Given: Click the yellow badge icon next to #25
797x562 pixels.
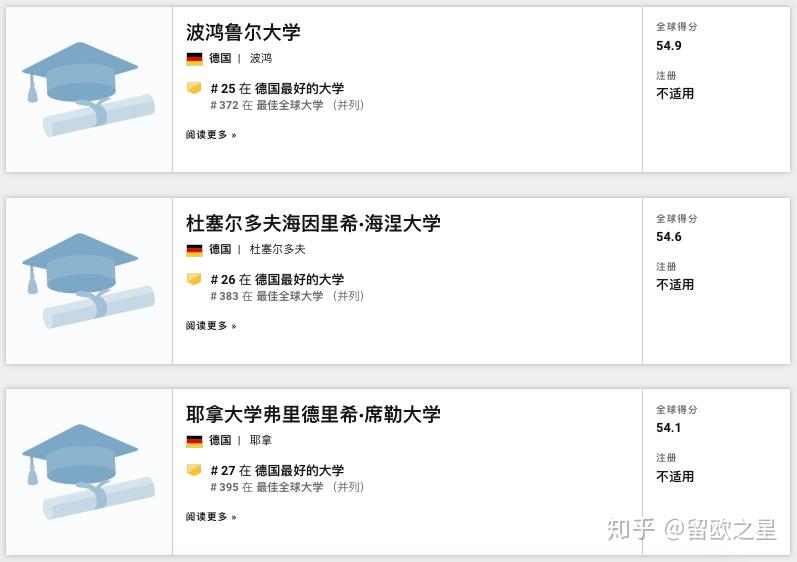Looking at the screenshot, I should 194,88.
